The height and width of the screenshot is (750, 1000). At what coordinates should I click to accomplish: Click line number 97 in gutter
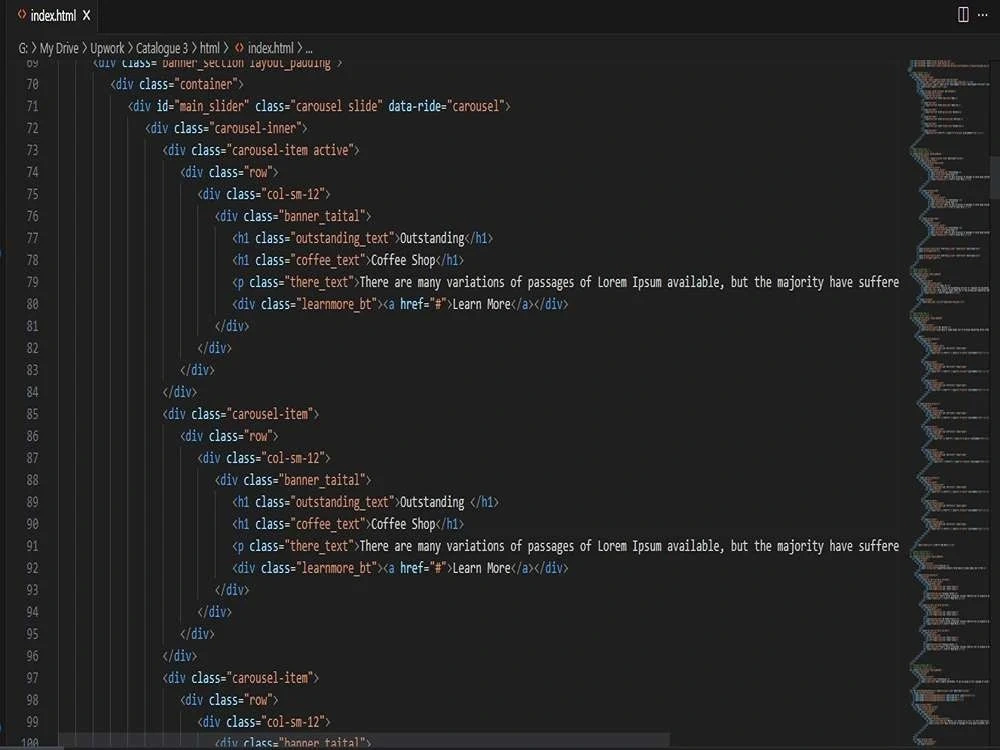point(33,678)
